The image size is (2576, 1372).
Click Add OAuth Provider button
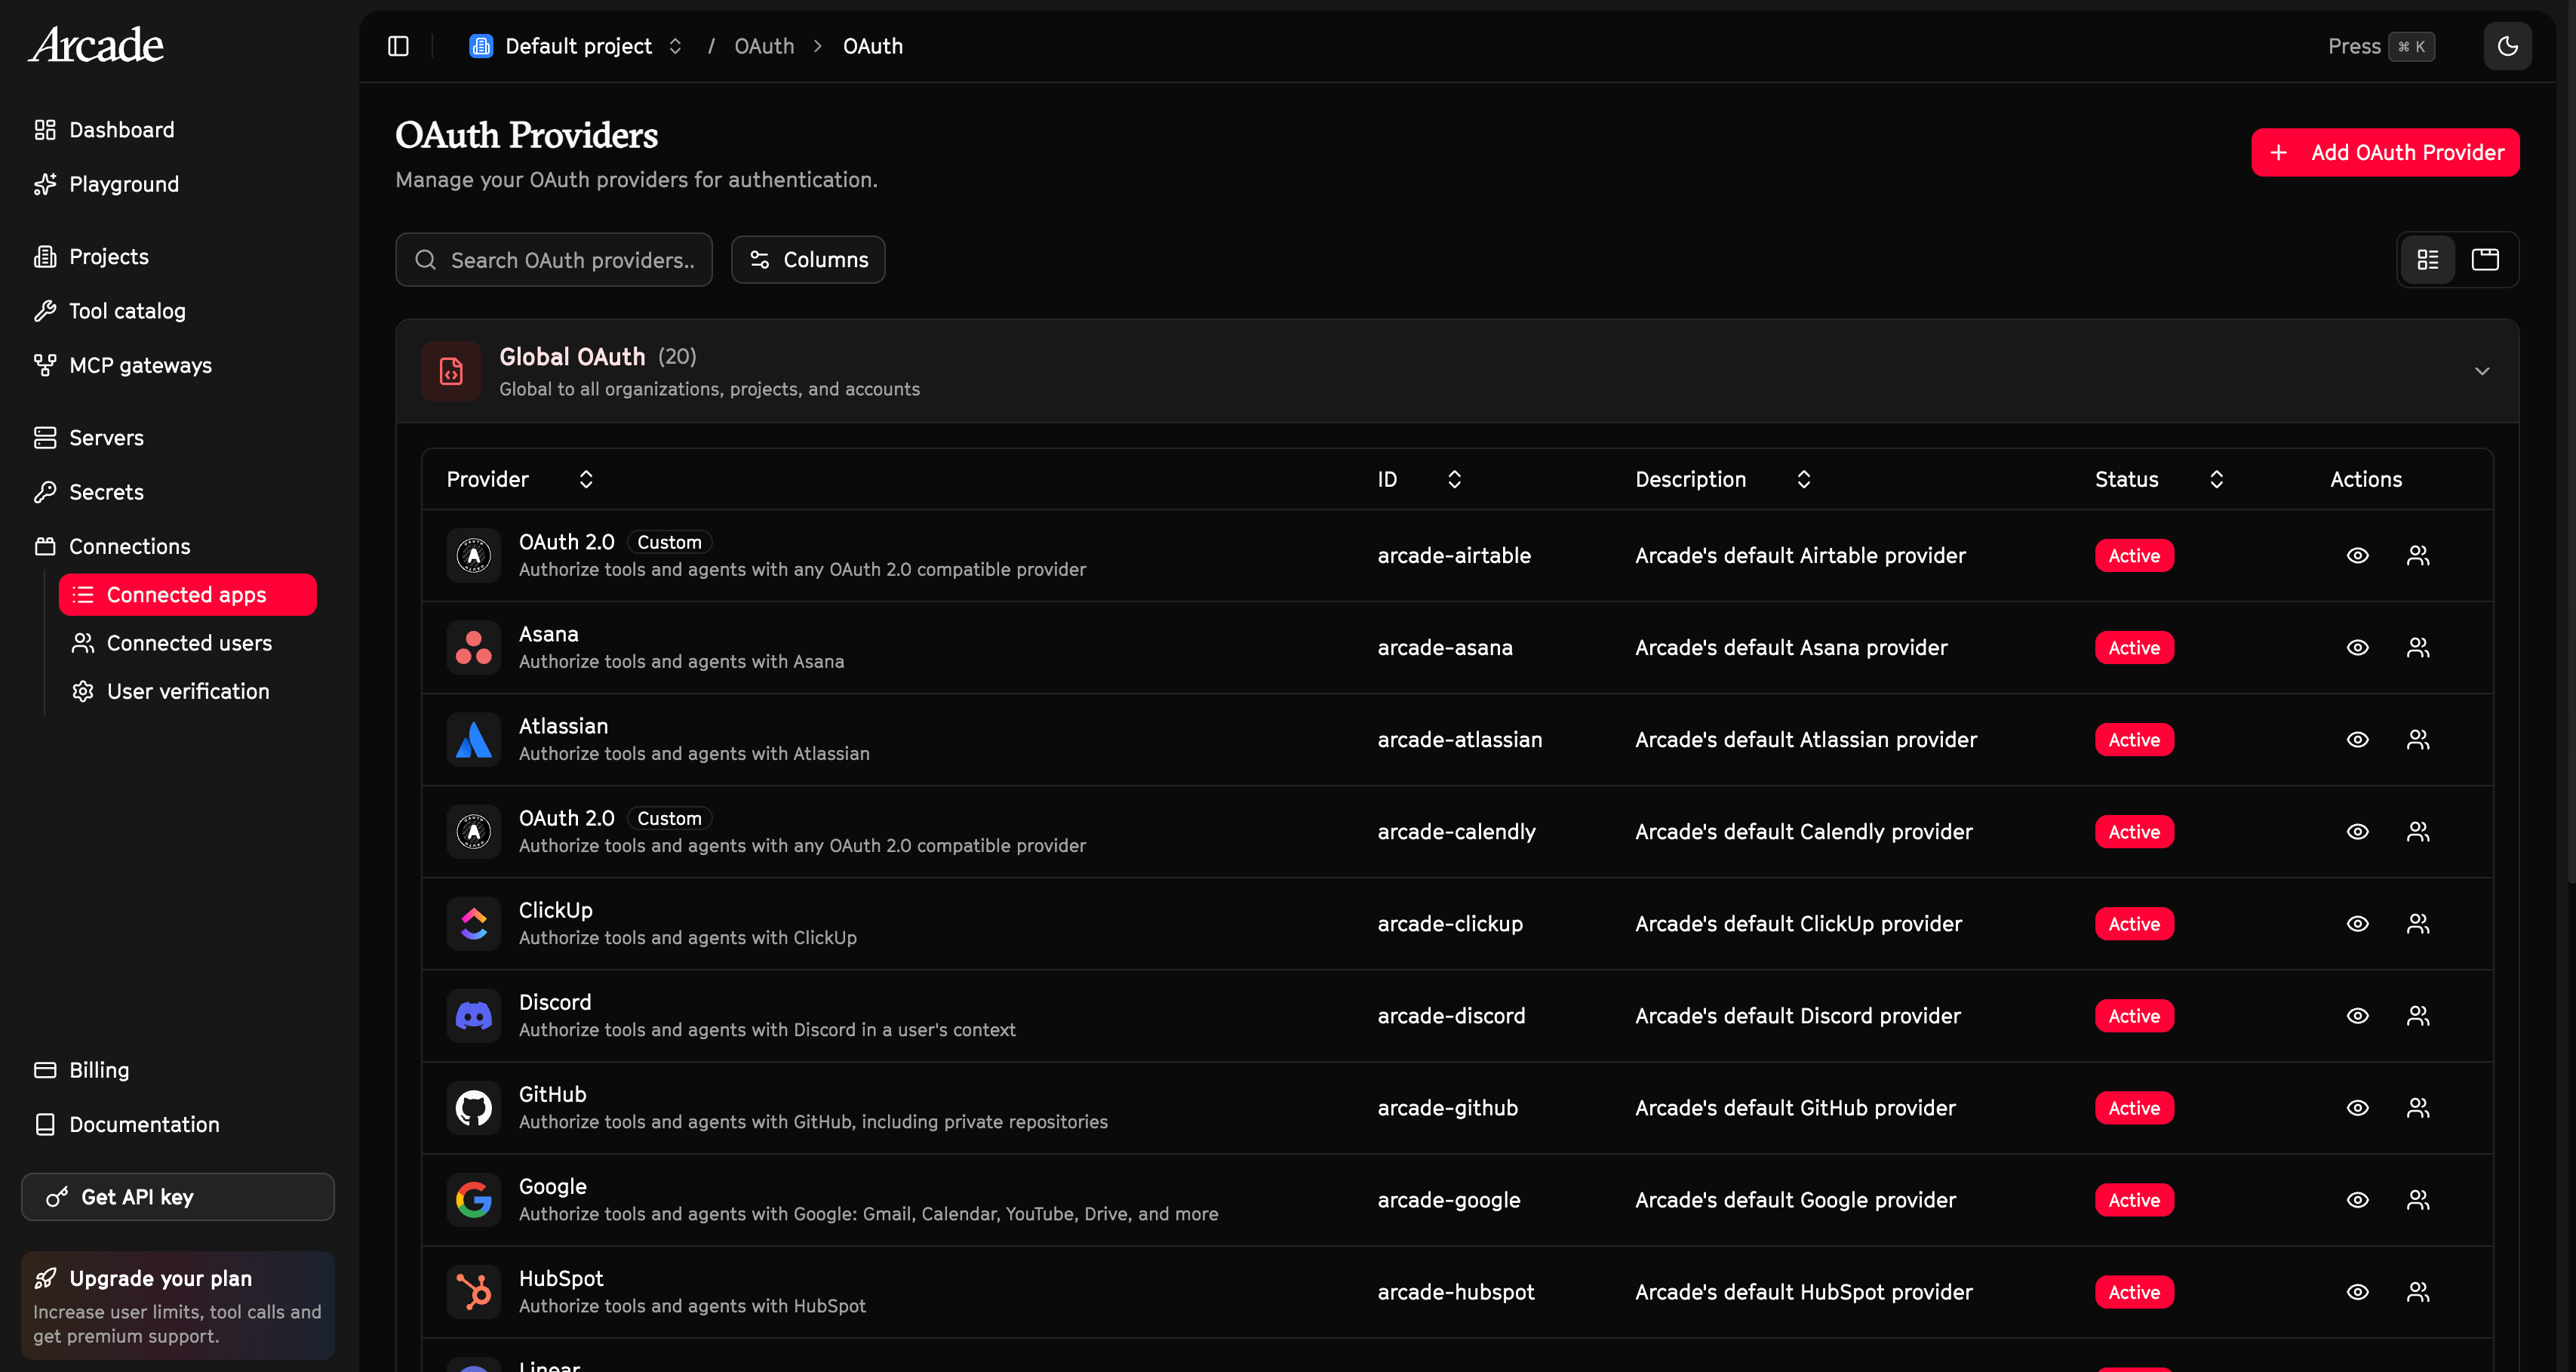pos(2384,153)
